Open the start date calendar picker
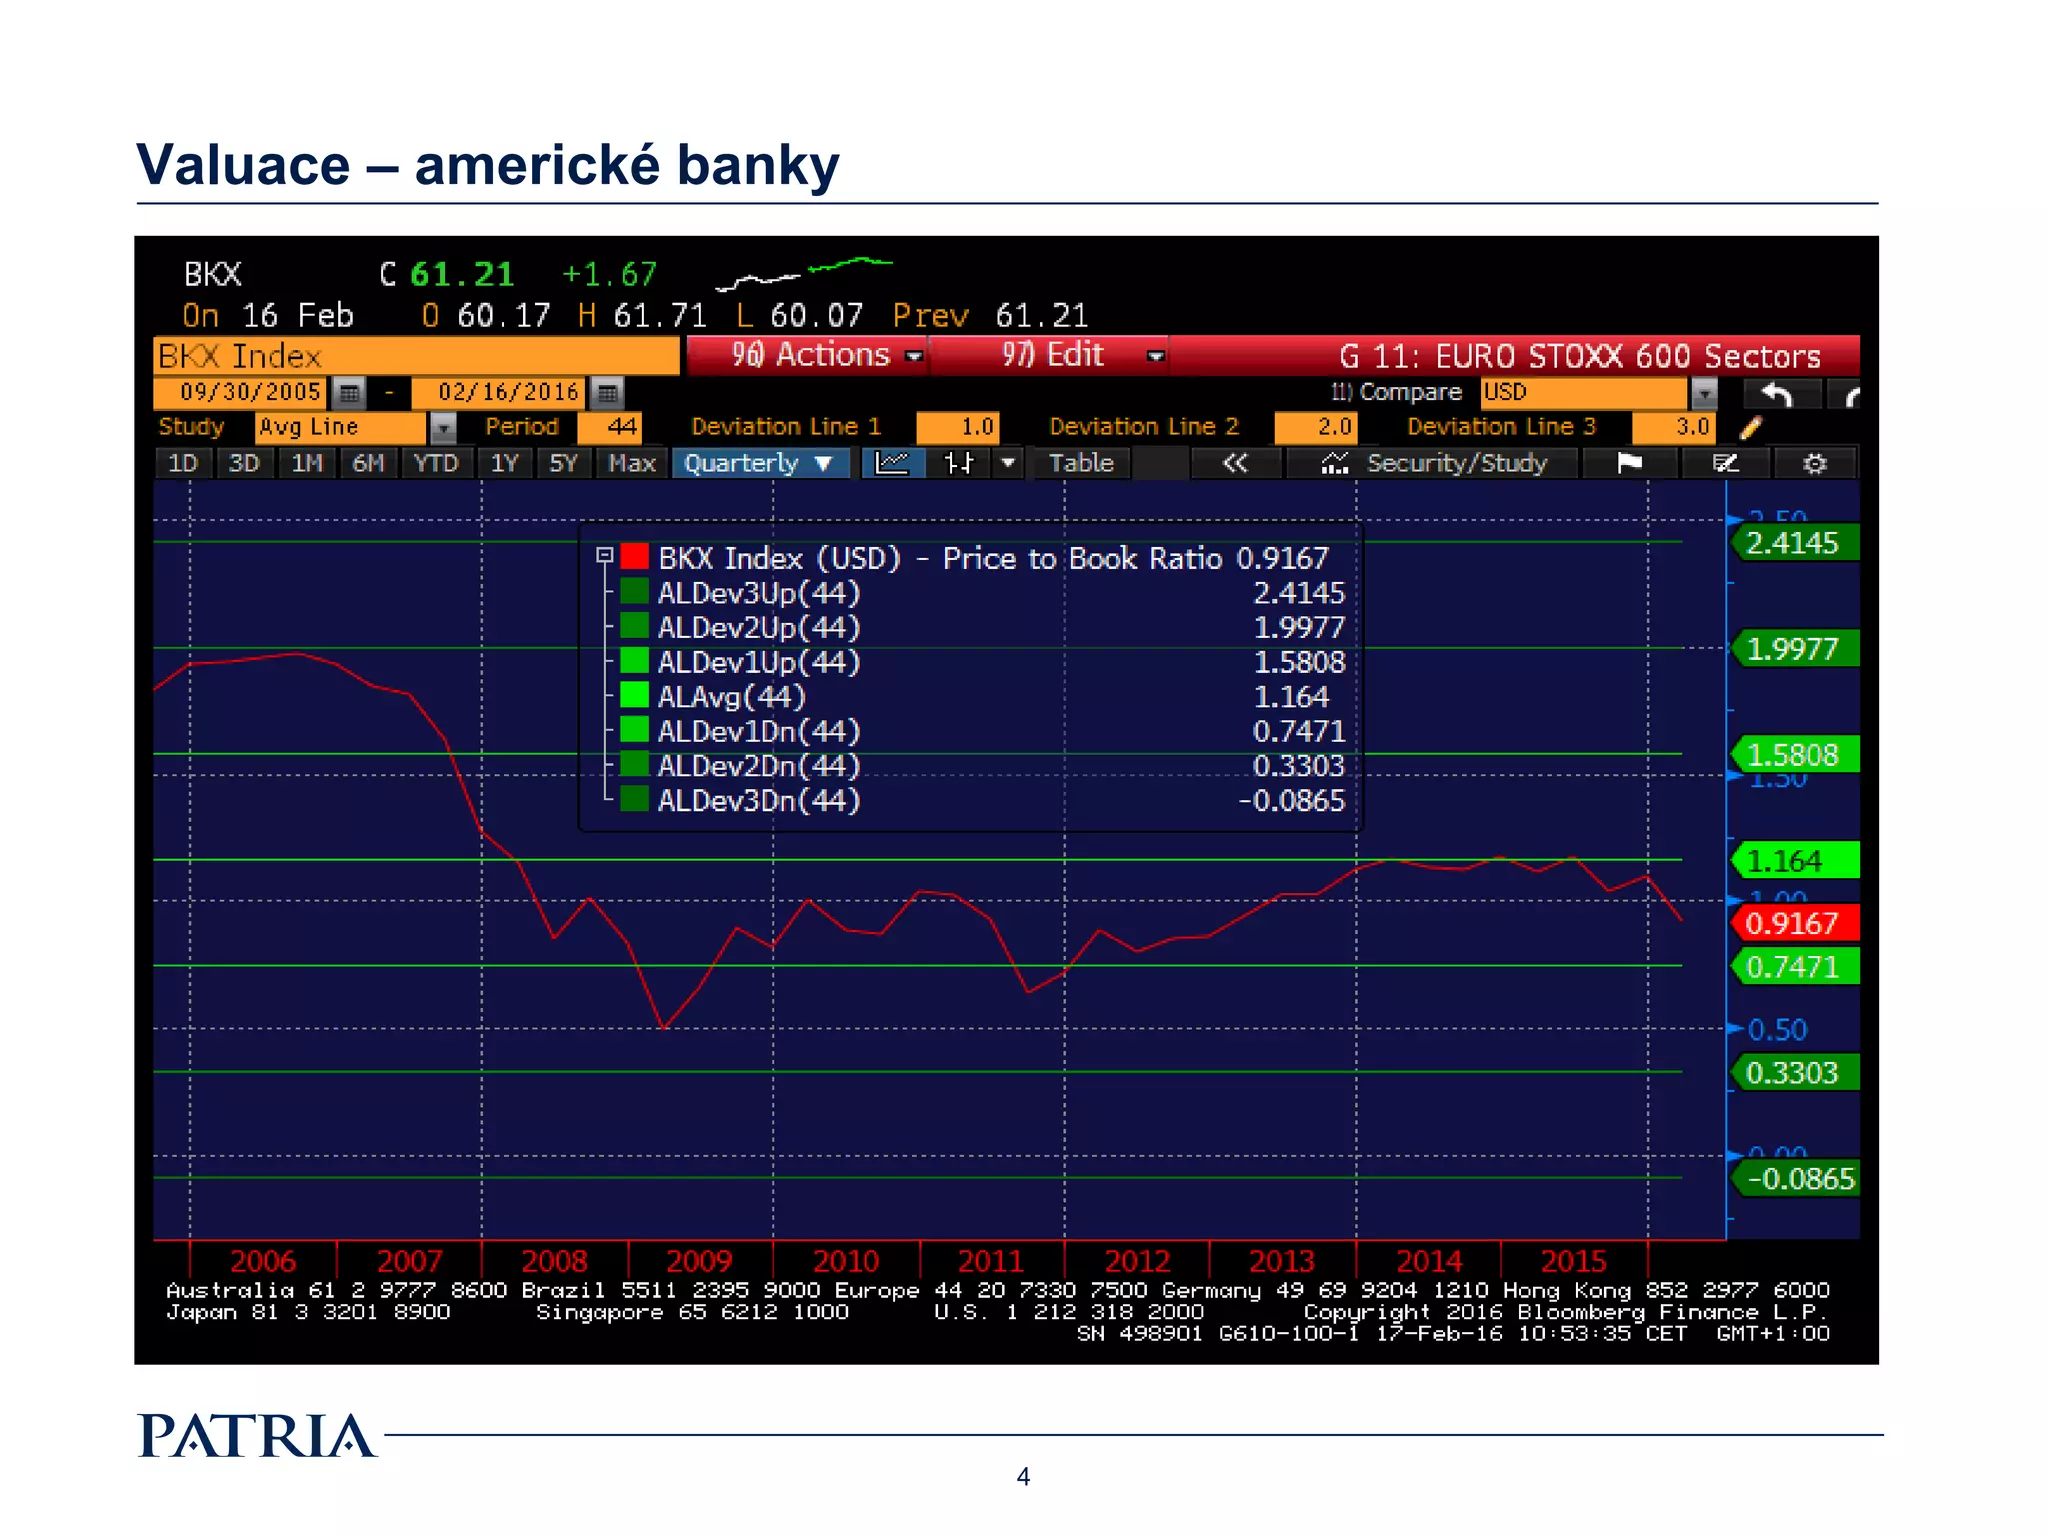 click(x=348, y=393)
